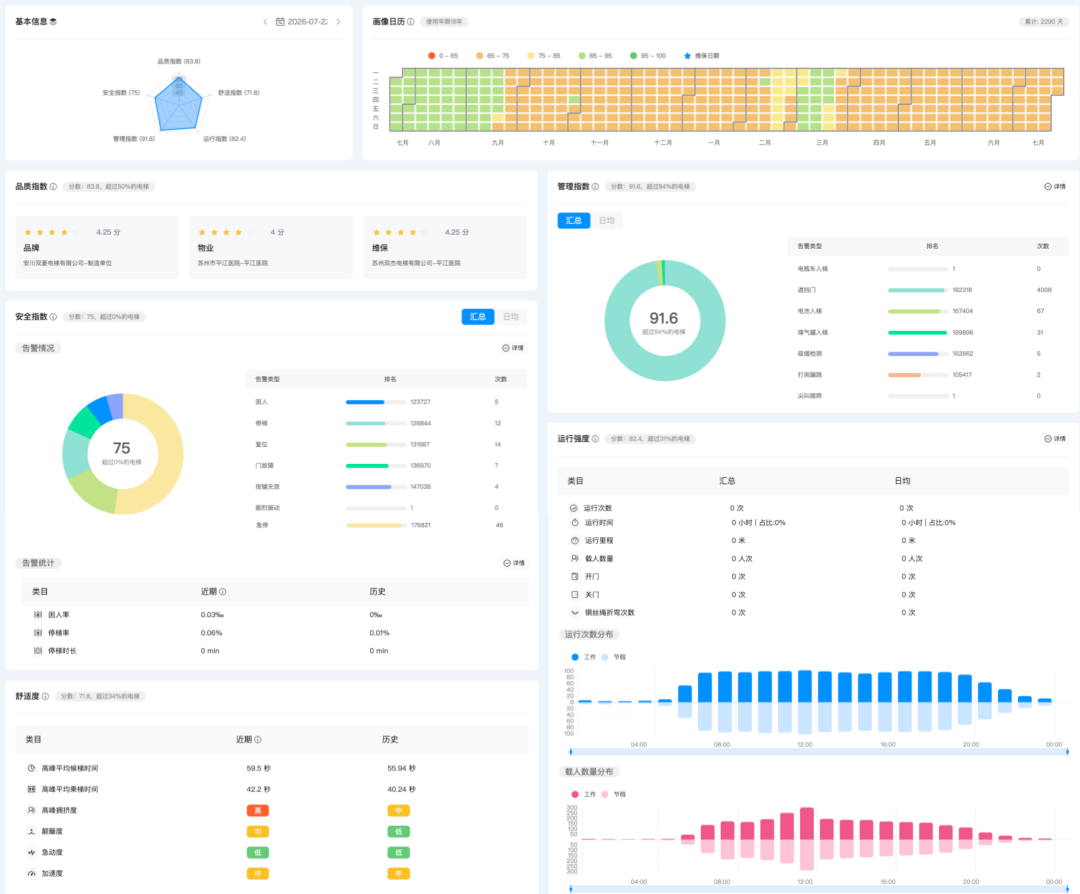1080x894 pixels.
Task: Click the layers icon next to 基本信息
Action: (x=53, y=22)
